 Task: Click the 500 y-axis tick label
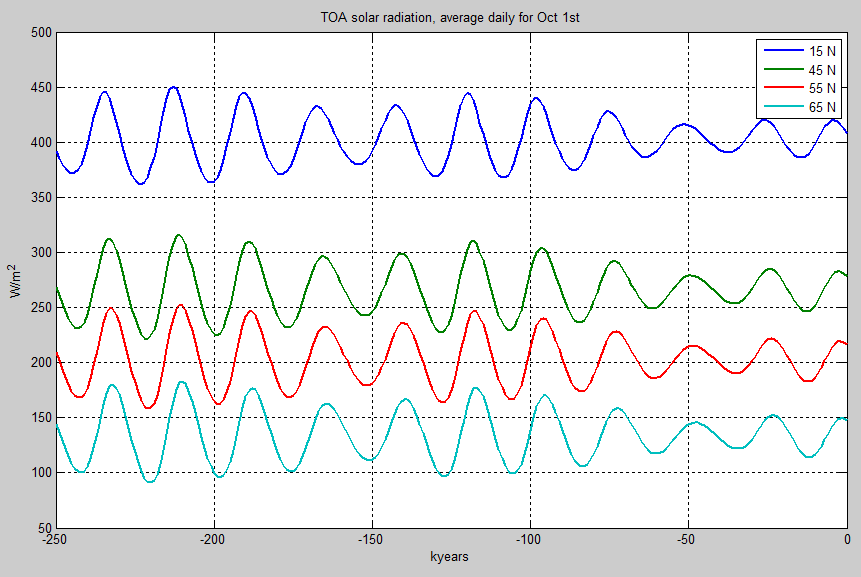(x=41, y=33)
